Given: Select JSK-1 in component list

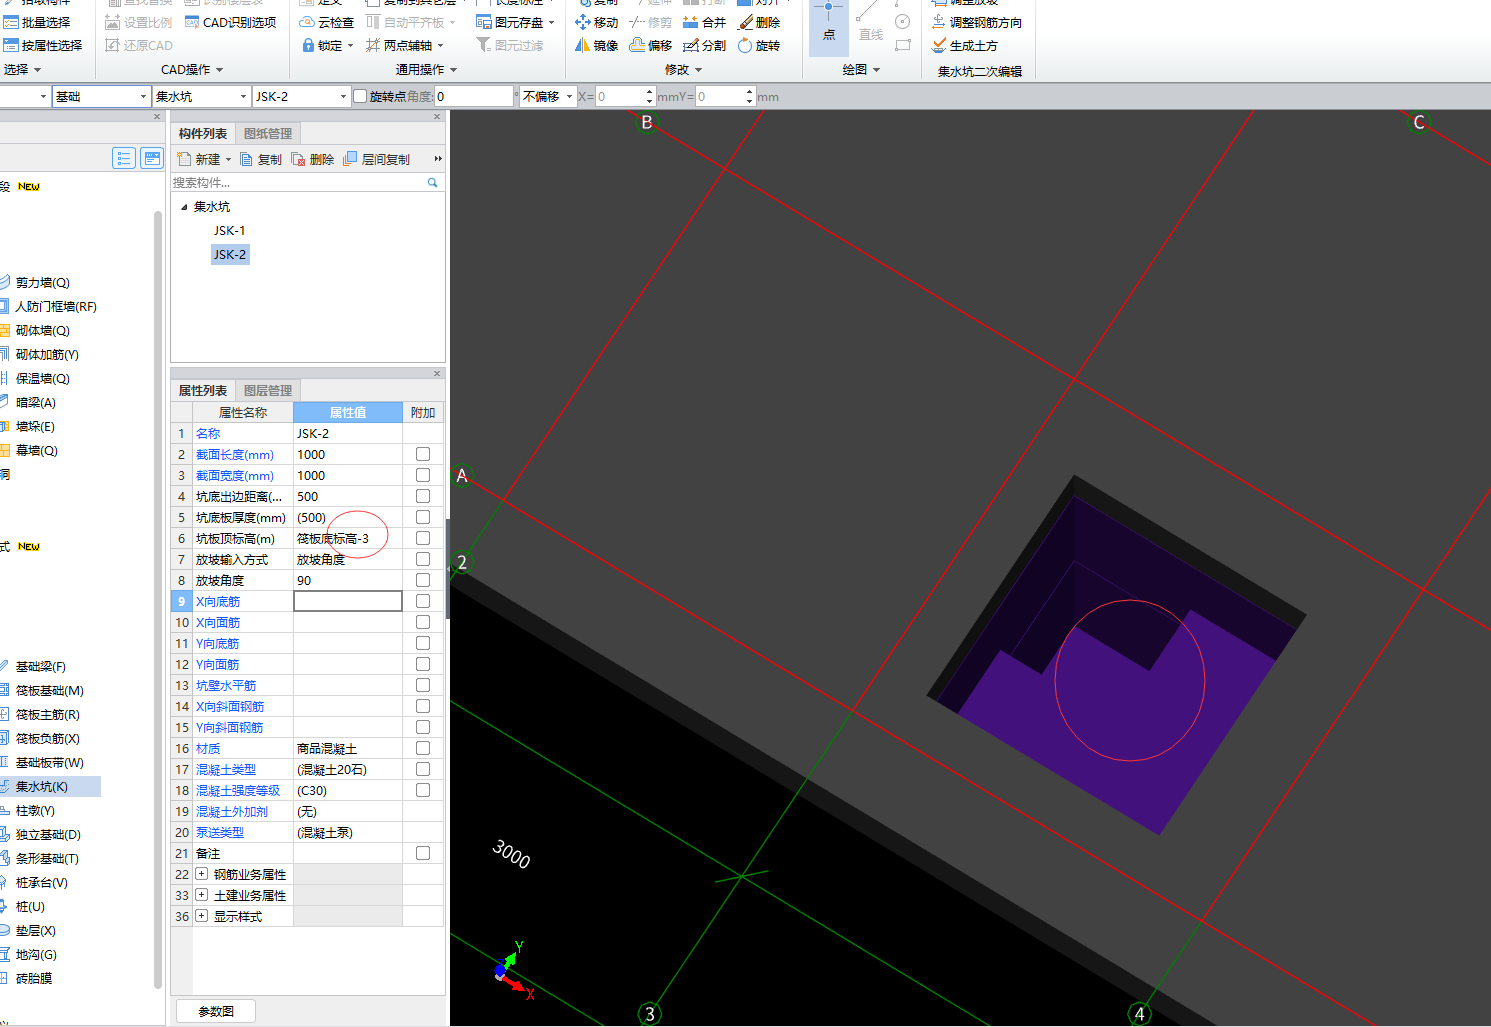Looking at the screenshot, I should (229, 230).
